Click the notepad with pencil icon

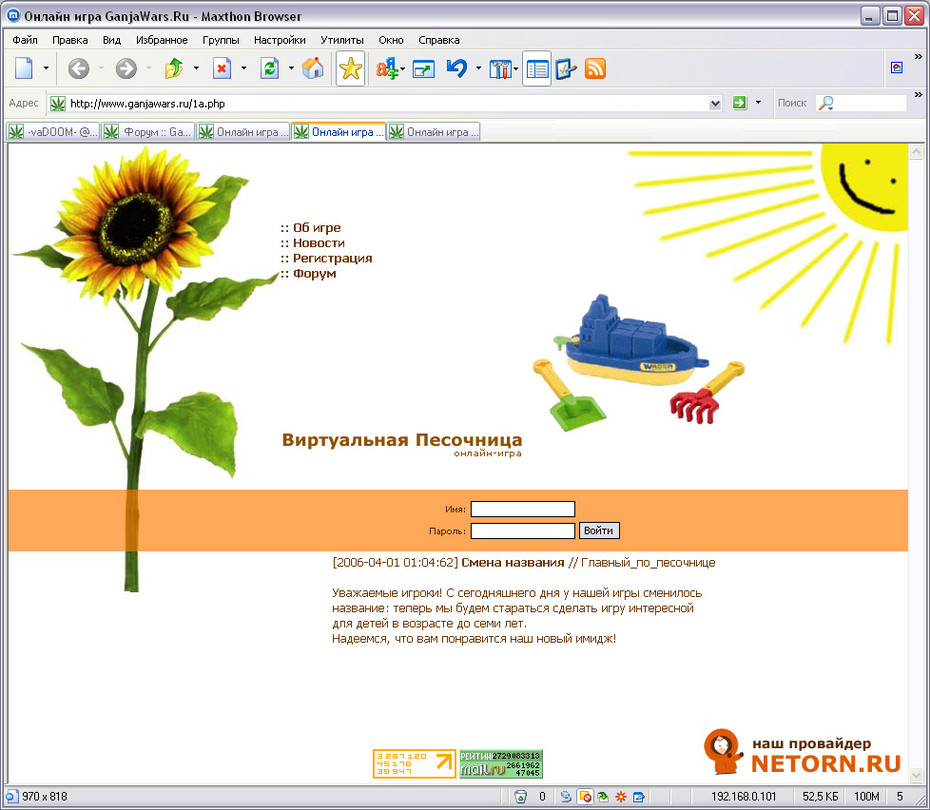point(566,69)
